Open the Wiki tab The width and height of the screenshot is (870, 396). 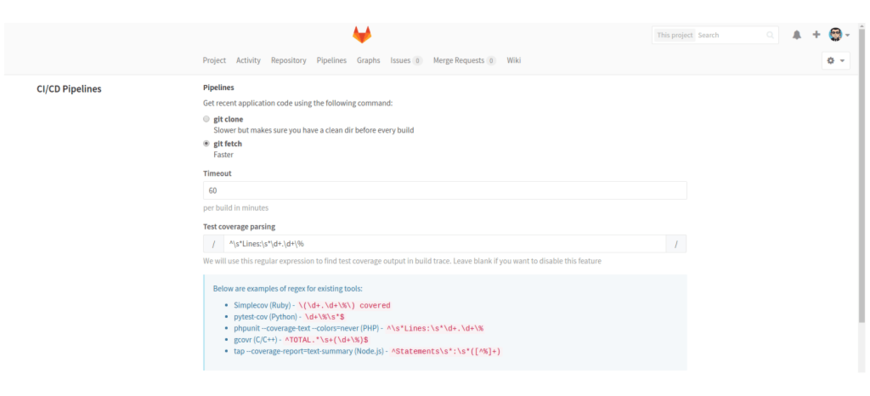514,60
